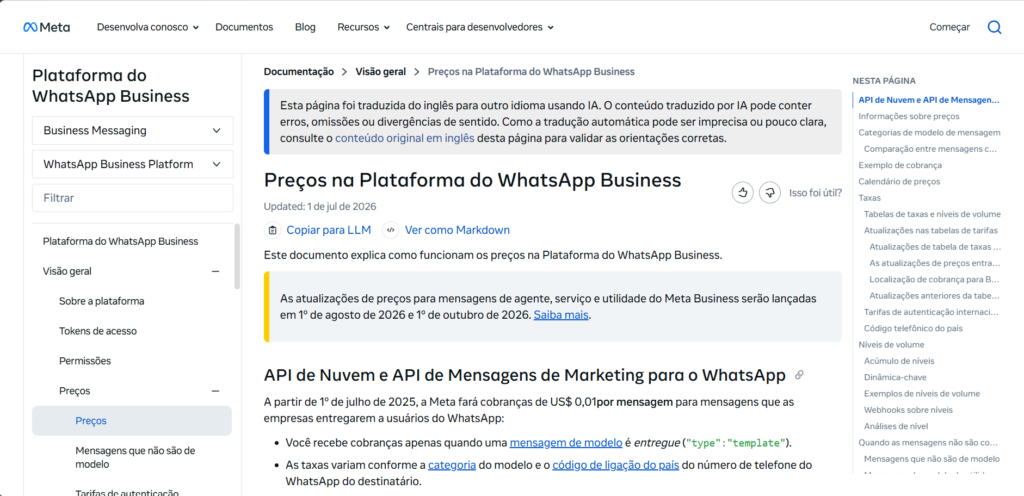Open the mensagem de modelo link
This screenshot has width=1024, height=496.
click(566, 442)
